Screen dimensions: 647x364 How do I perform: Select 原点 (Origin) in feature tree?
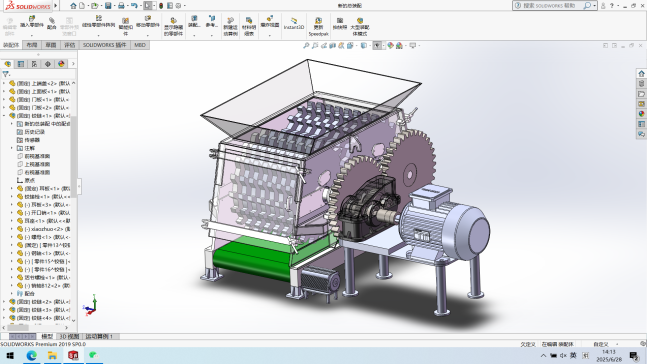point(30,180)
